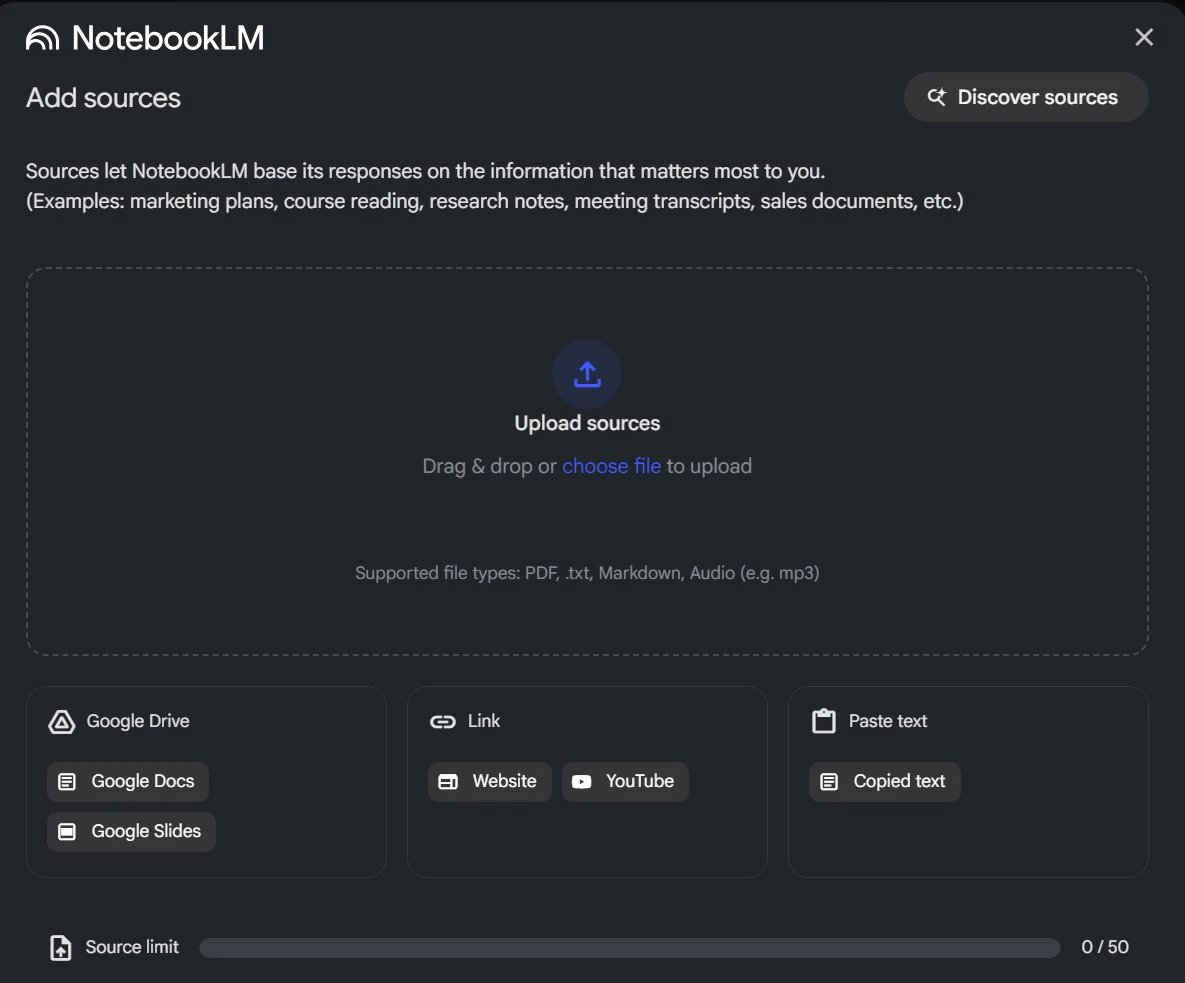This screenshot has width=1185, height=983.
Task: Click the Supported file types text
Action: (x=587, y=573)
